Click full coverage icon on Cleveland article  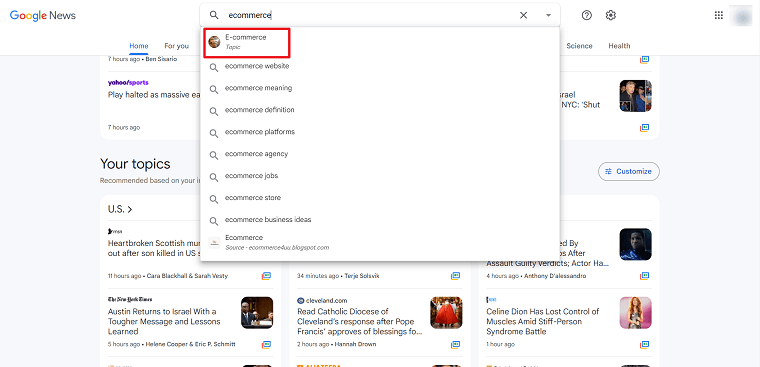[x=455, y=345]
